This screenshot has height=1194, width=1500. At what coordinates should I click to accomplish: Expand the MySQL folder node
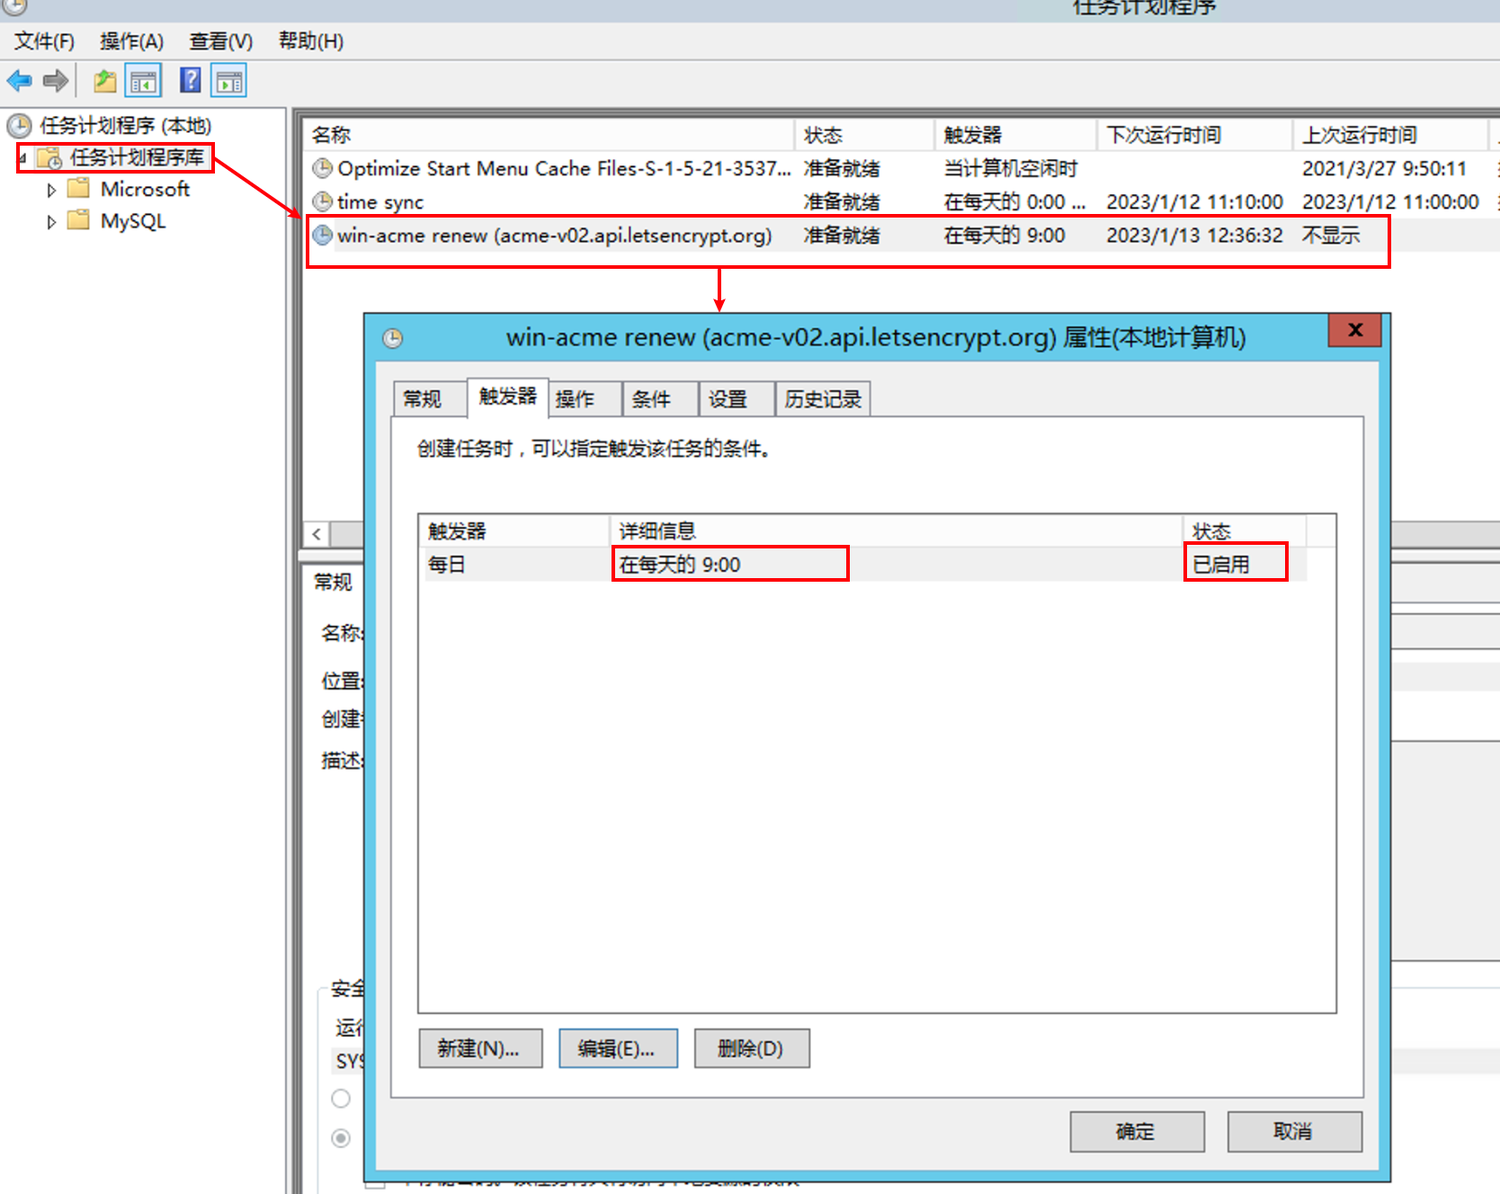(51, 222)
